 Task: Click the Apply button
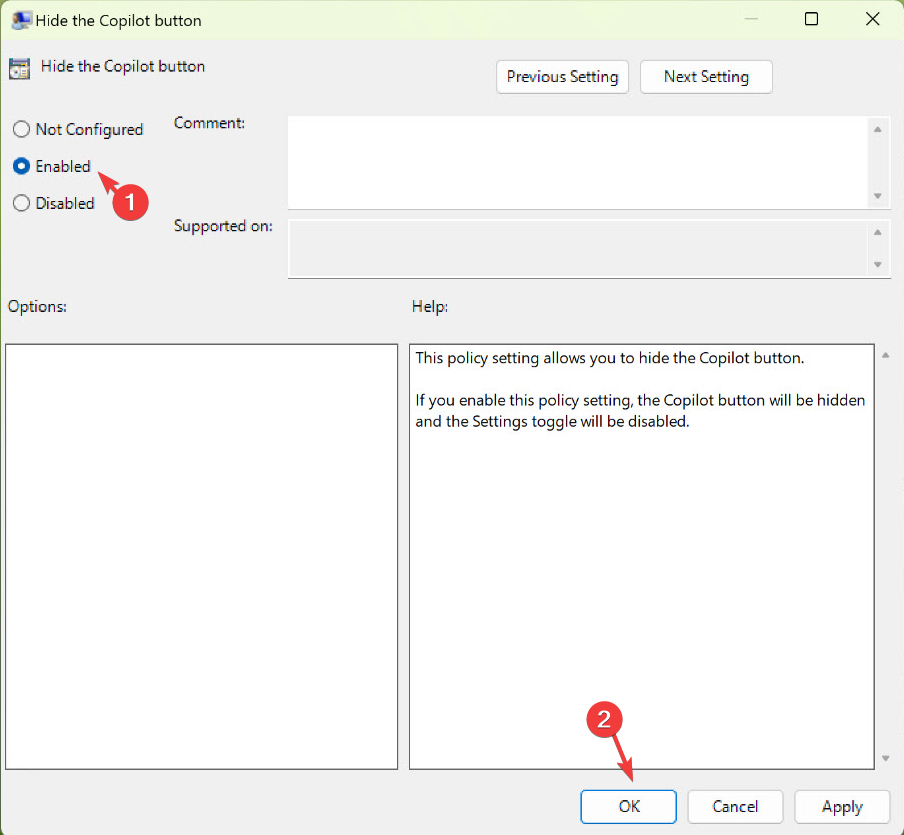click(x=842, y=806)
